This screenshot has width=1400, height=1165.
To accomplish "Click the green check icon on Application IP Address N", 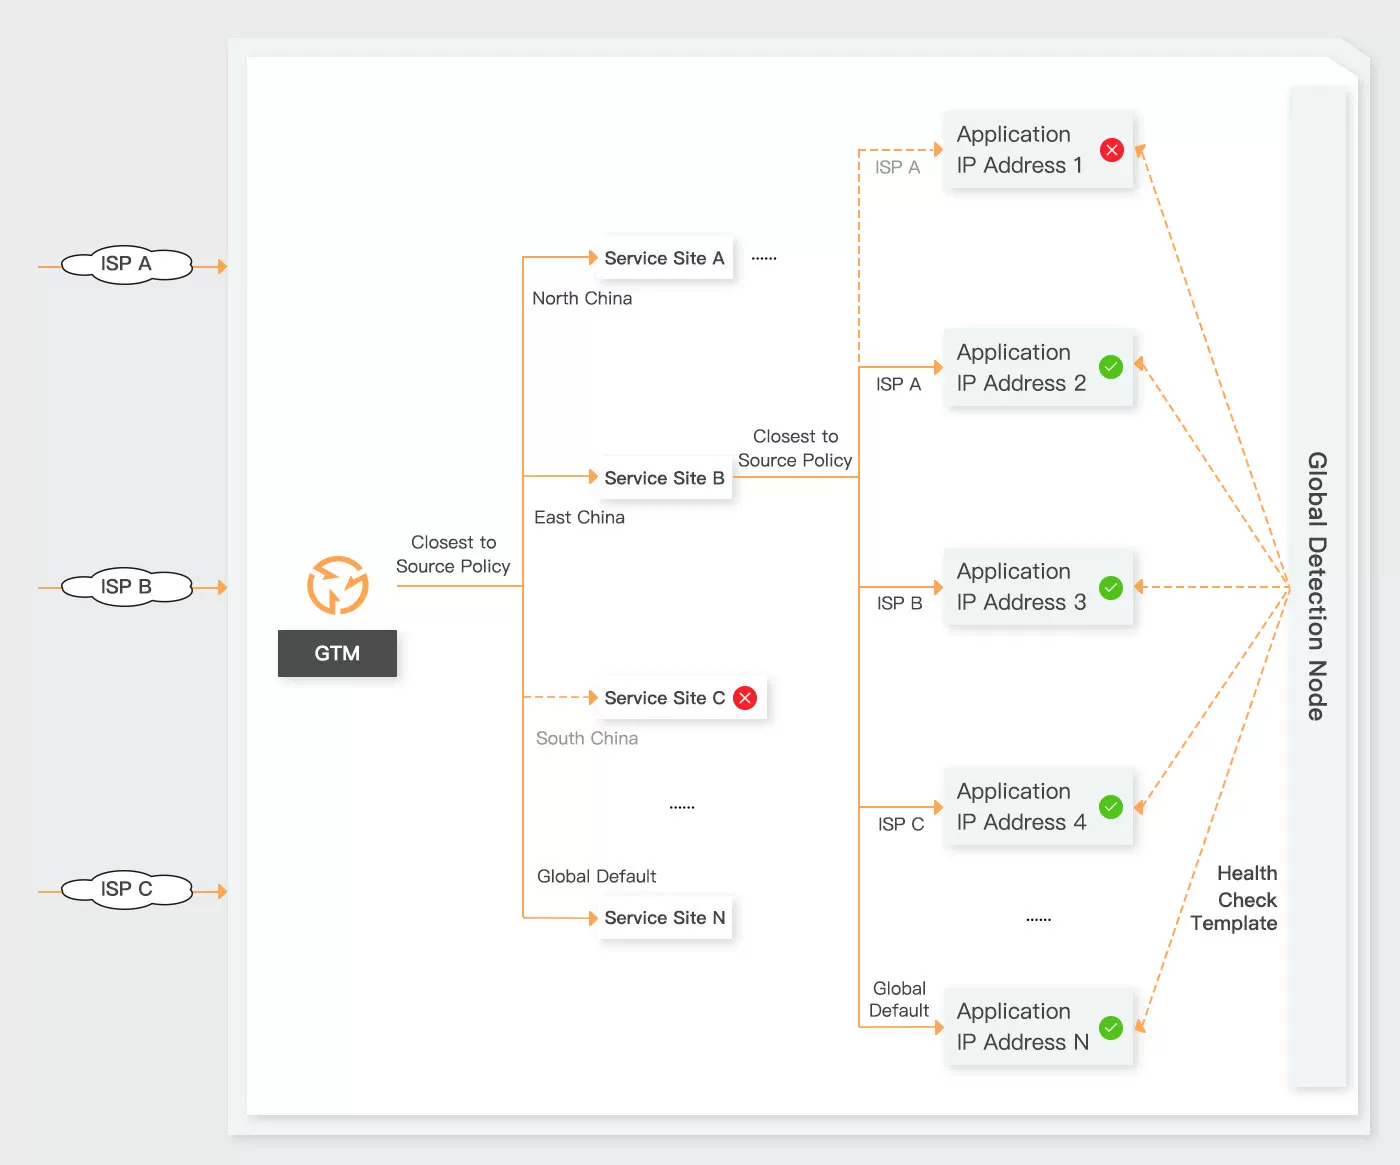I will pos(1110,1027).
